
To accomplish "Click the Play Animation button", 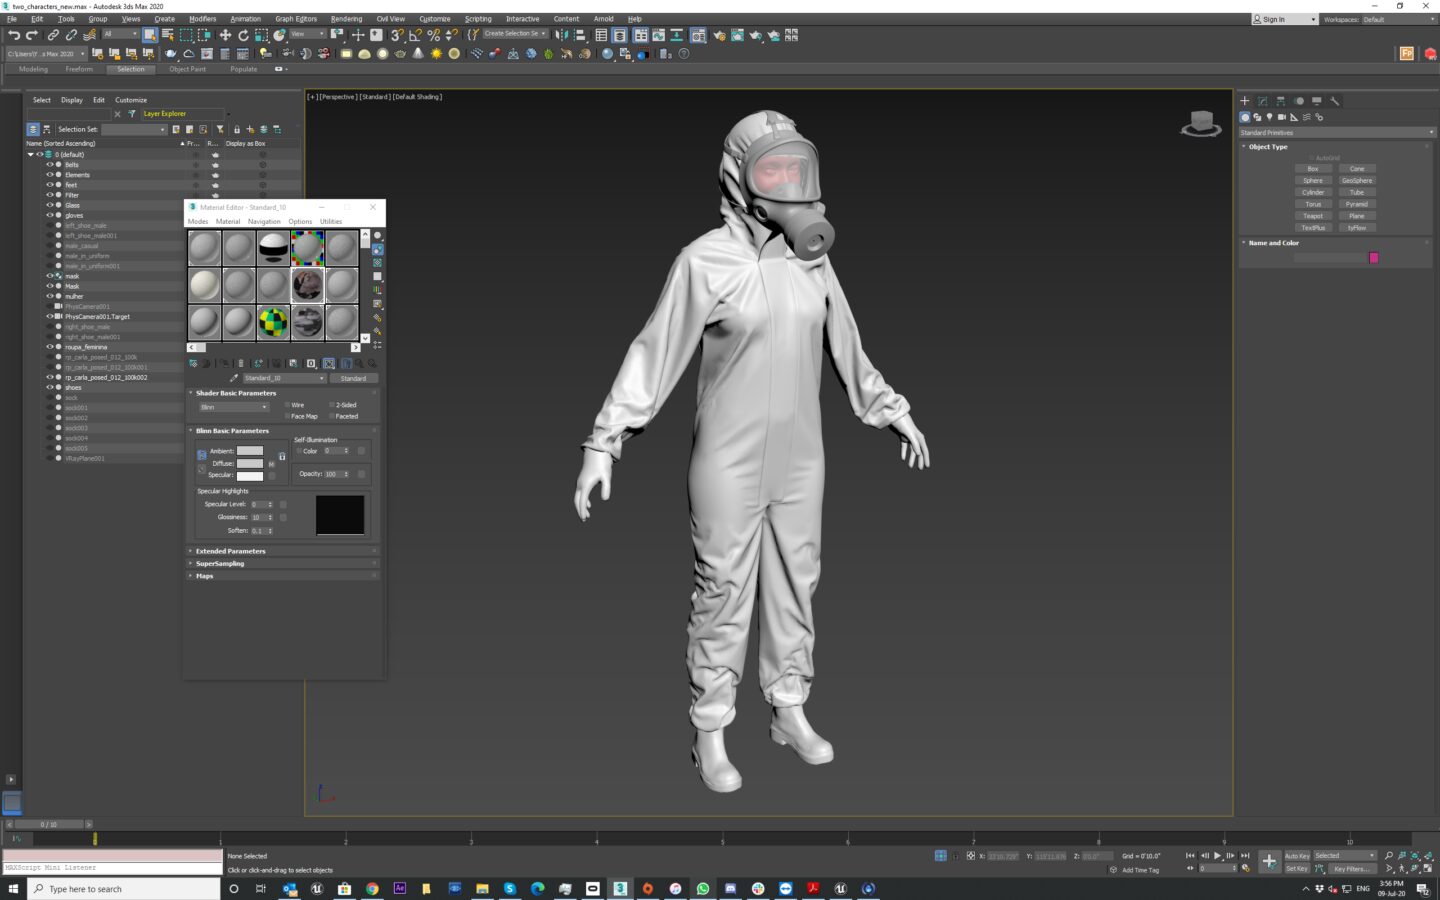I will (x=1217, y=856).
